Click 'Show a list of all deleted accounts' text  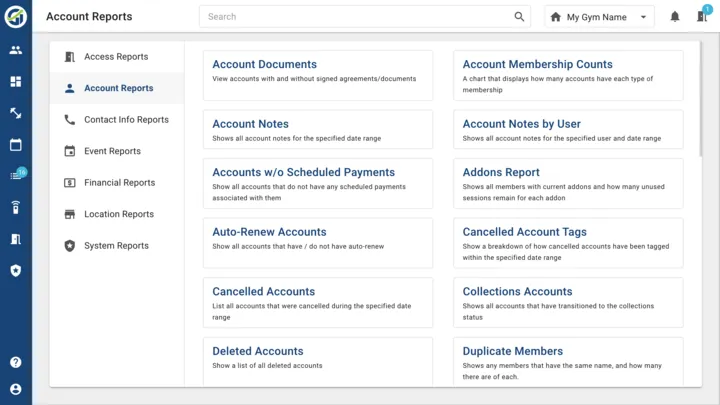pos(267,366)
